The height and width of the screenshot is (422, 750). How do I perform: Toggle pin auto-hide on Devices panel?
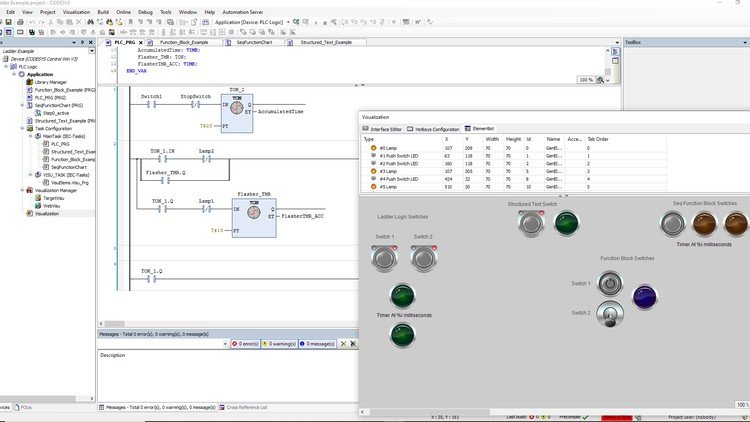82,43
